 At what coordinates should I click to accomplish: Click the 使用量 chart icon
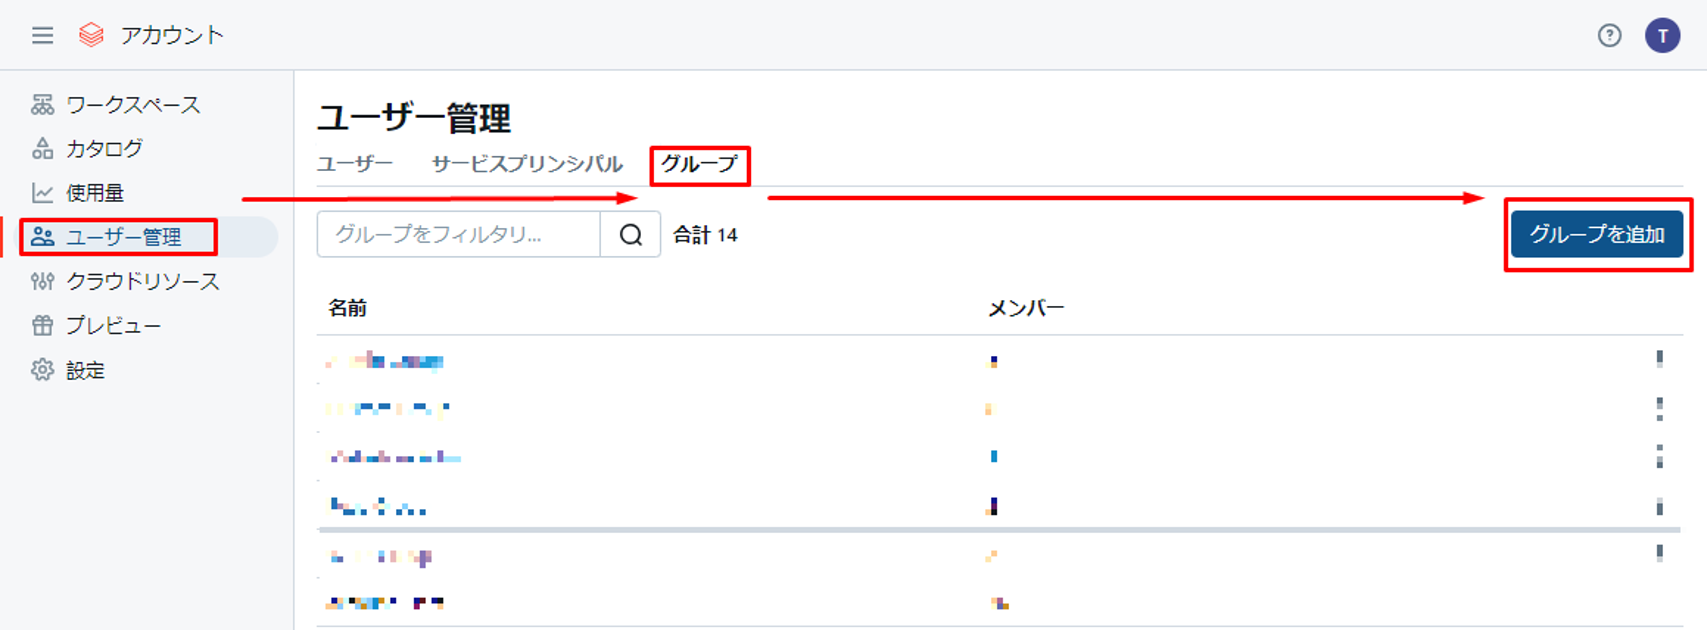pyautogui.click(x=42, y=193)
